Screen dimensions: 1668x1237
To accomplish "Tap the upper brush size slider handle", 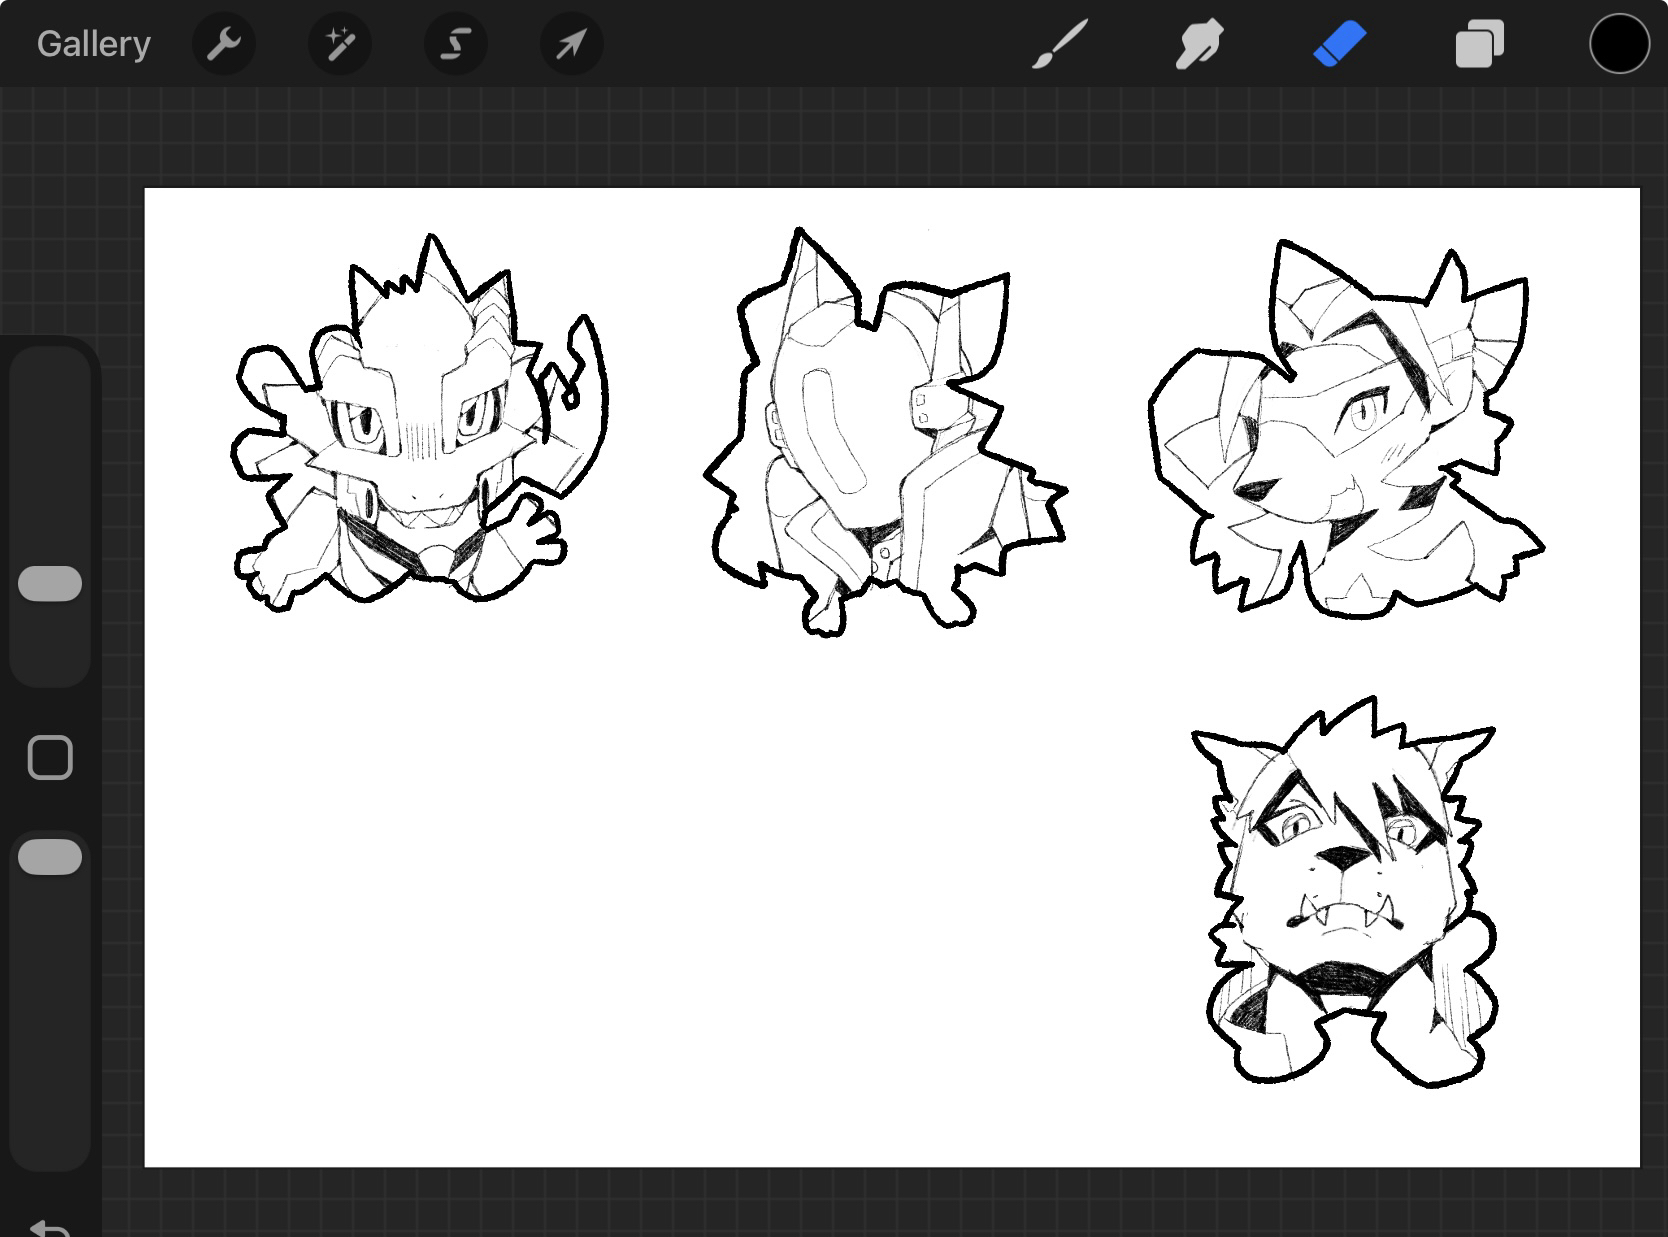I will click(50, 584).
